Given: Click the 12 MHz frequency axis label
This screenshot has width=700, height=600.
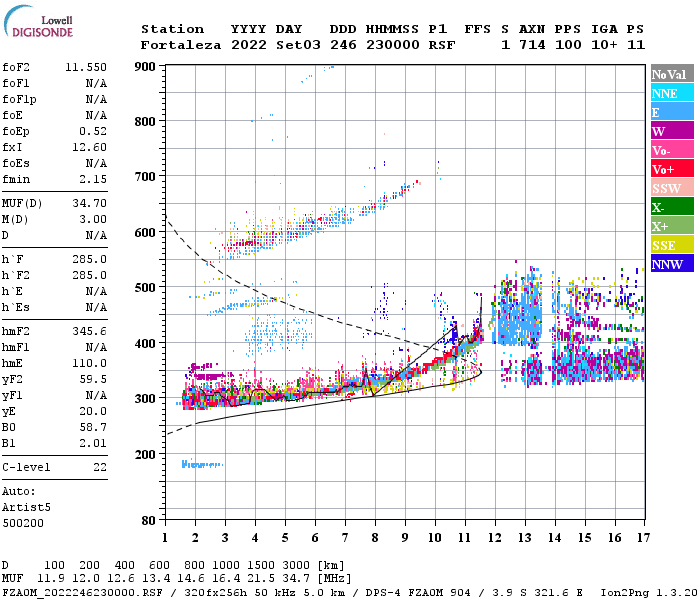Looking at the screenshot, I should pyautogui.click(x=495, y=538).
